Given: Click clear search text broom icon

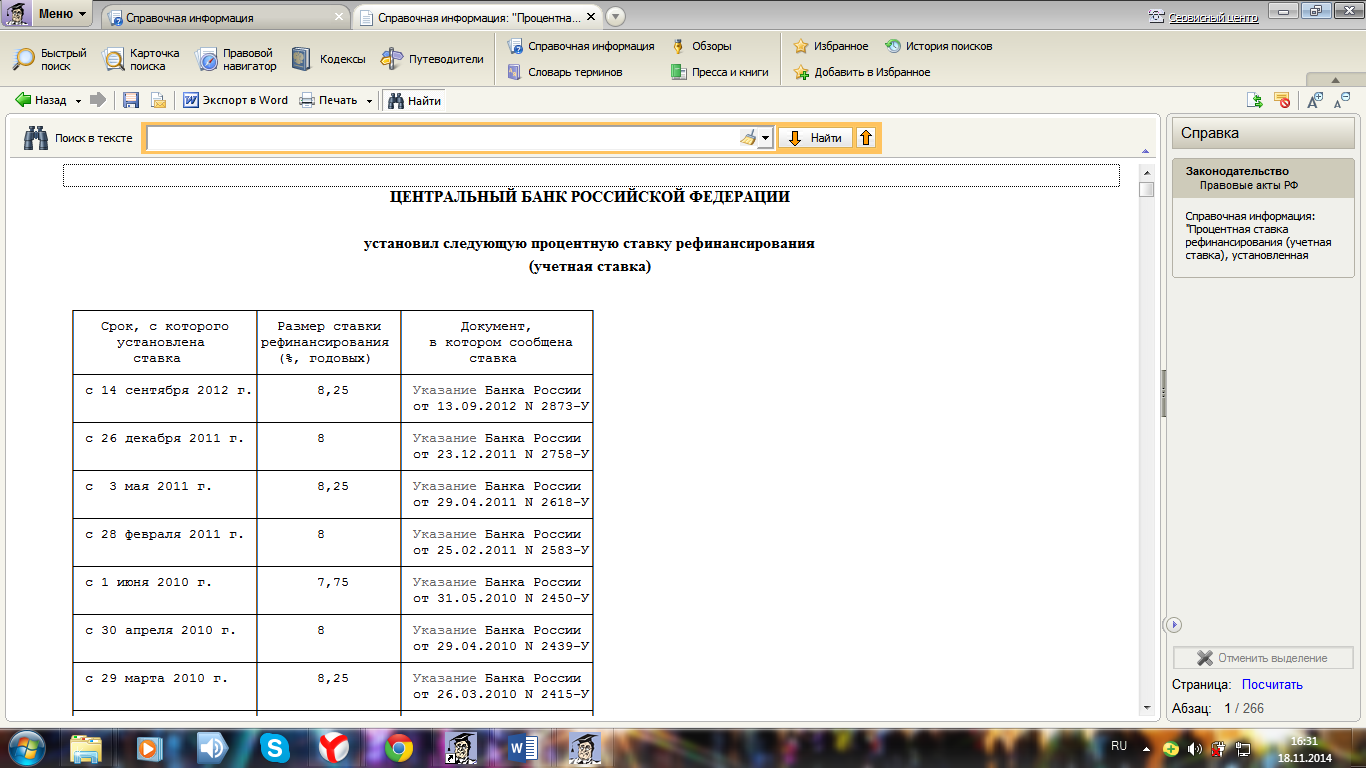Looking at the screenshot, I should tap(747, 138).
